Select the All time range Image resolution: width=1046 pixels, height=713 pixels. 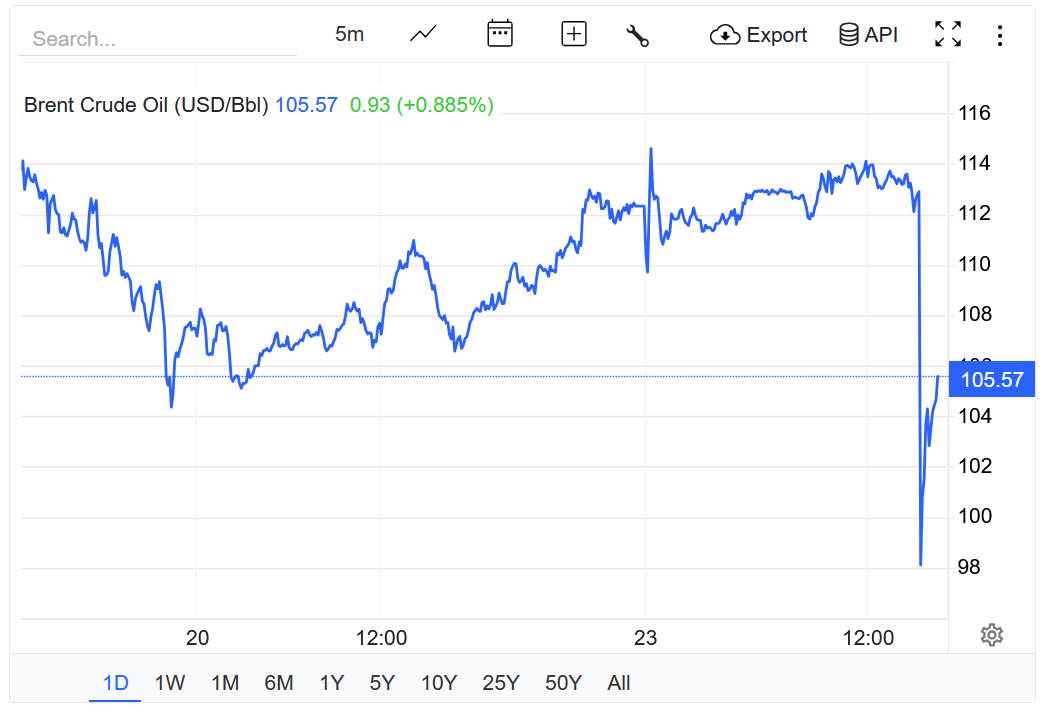tap(619, 683)
